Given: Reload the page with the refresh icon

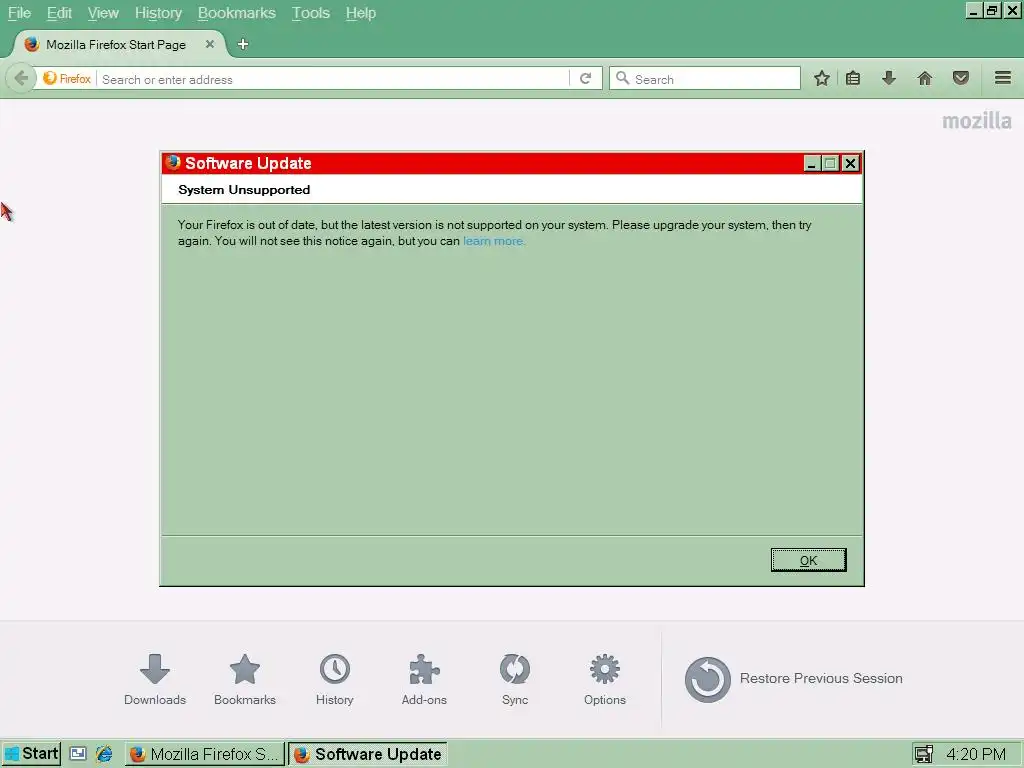Looking at the screenshot, I should [x=585, y=79].
